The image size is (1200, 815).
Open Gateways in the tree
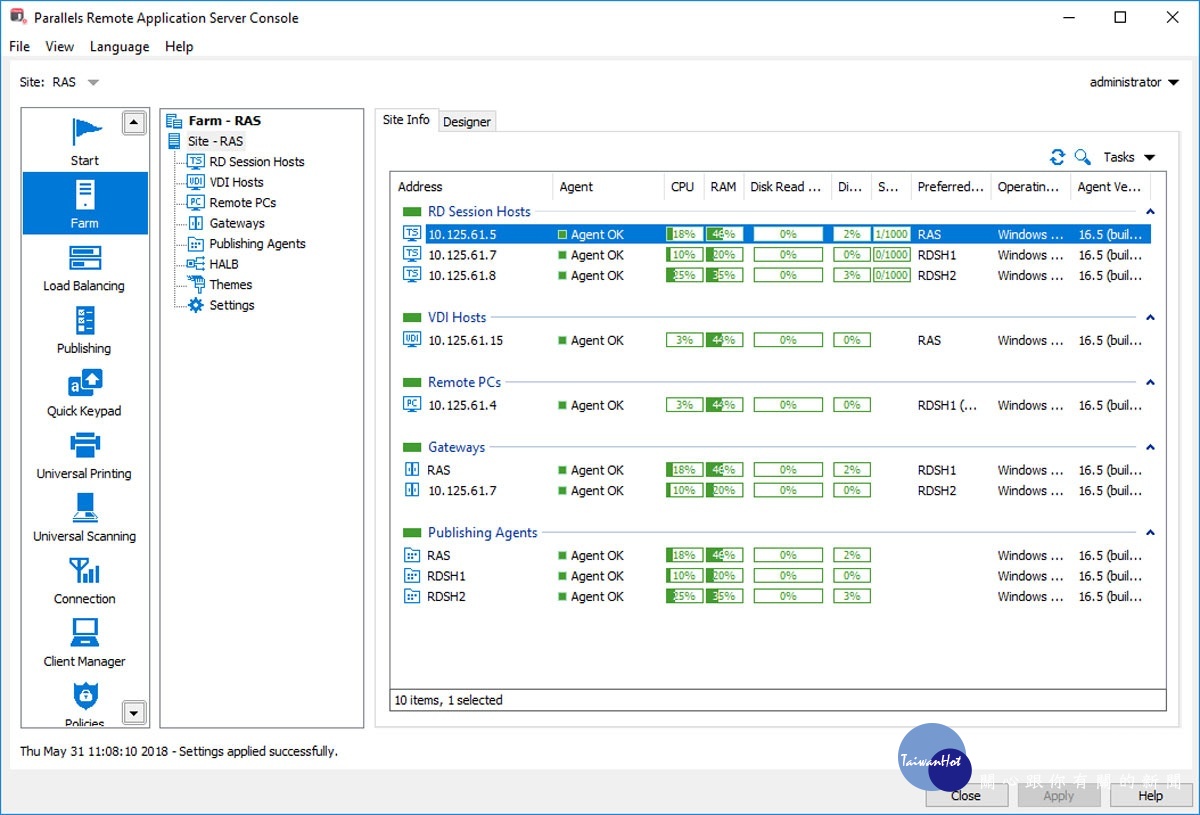tap(237, 223)
